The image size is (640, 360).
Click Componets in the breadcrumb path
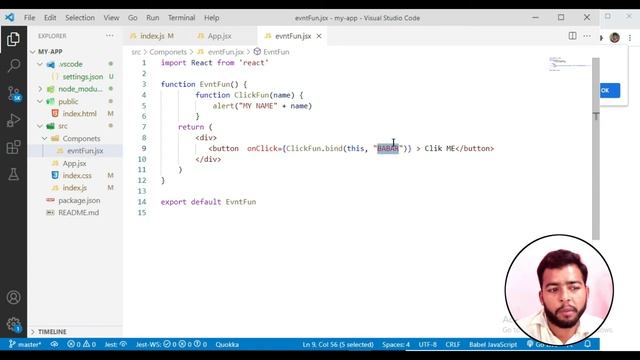(x=168, y=52)
